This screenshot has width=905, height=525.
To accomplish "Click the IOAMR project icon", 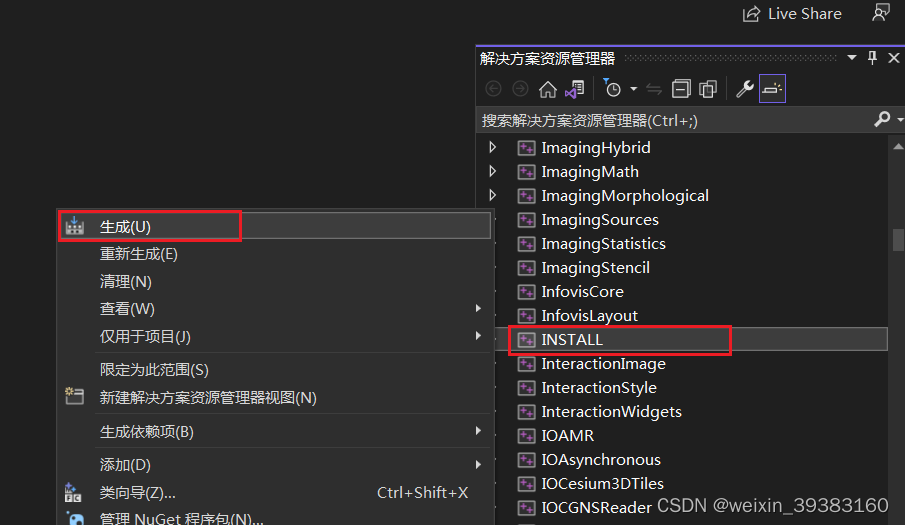I will coord(526,436).
